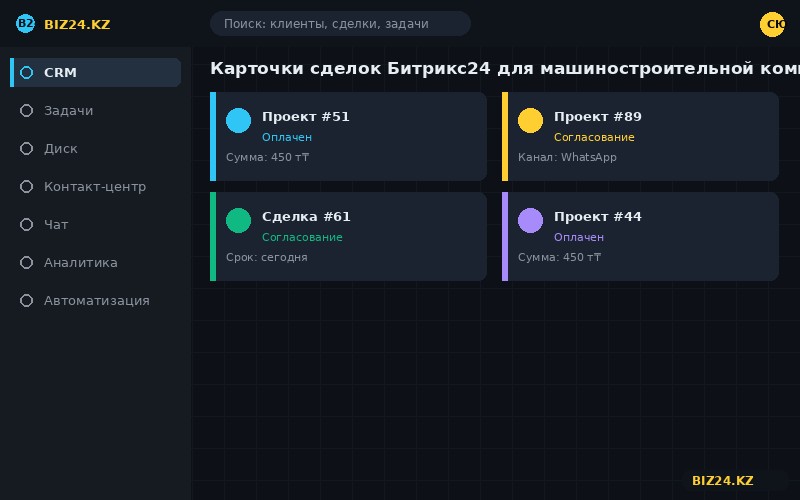The height and width of the screenshot is (500, 800).
Task: Click the circle icon beside Задачи
Action: 27,111
